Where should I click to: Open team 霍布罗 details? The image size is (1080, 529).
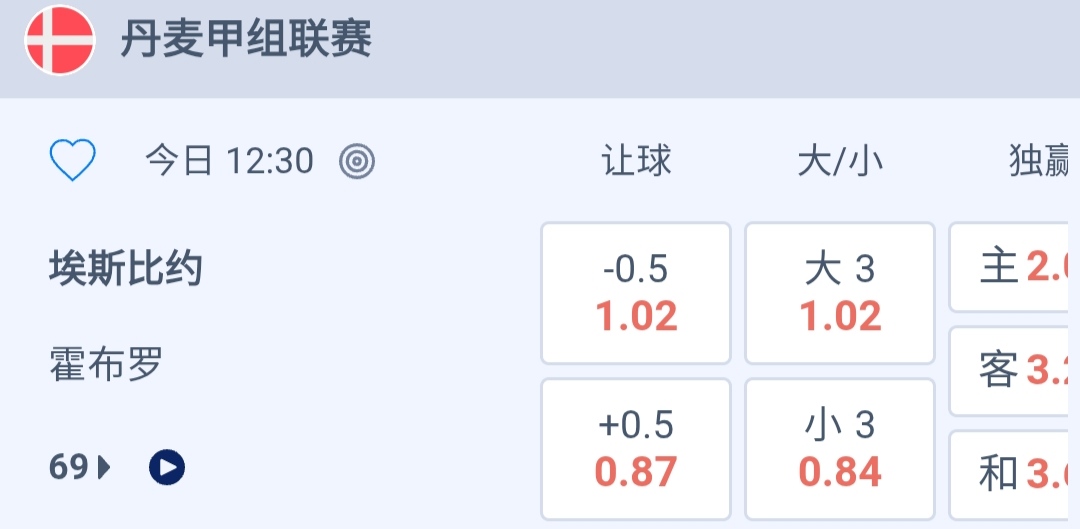pos(106,364)
